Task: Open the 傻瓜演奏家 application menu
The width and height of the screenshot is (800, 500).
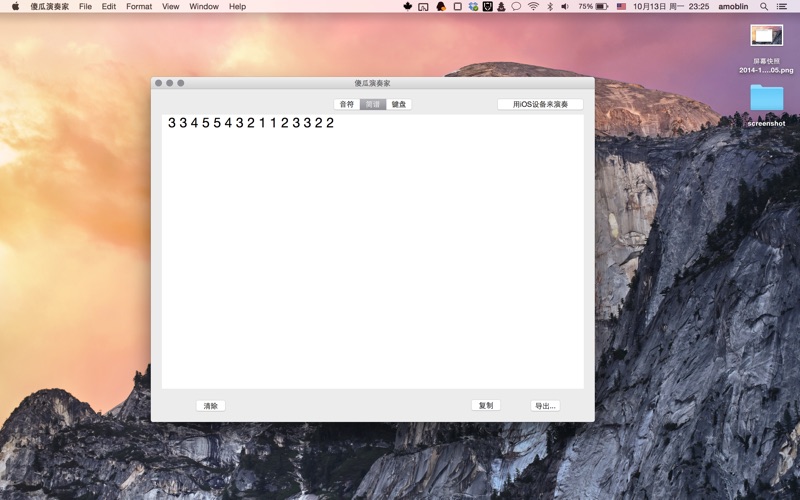Action: coord(49,6)
